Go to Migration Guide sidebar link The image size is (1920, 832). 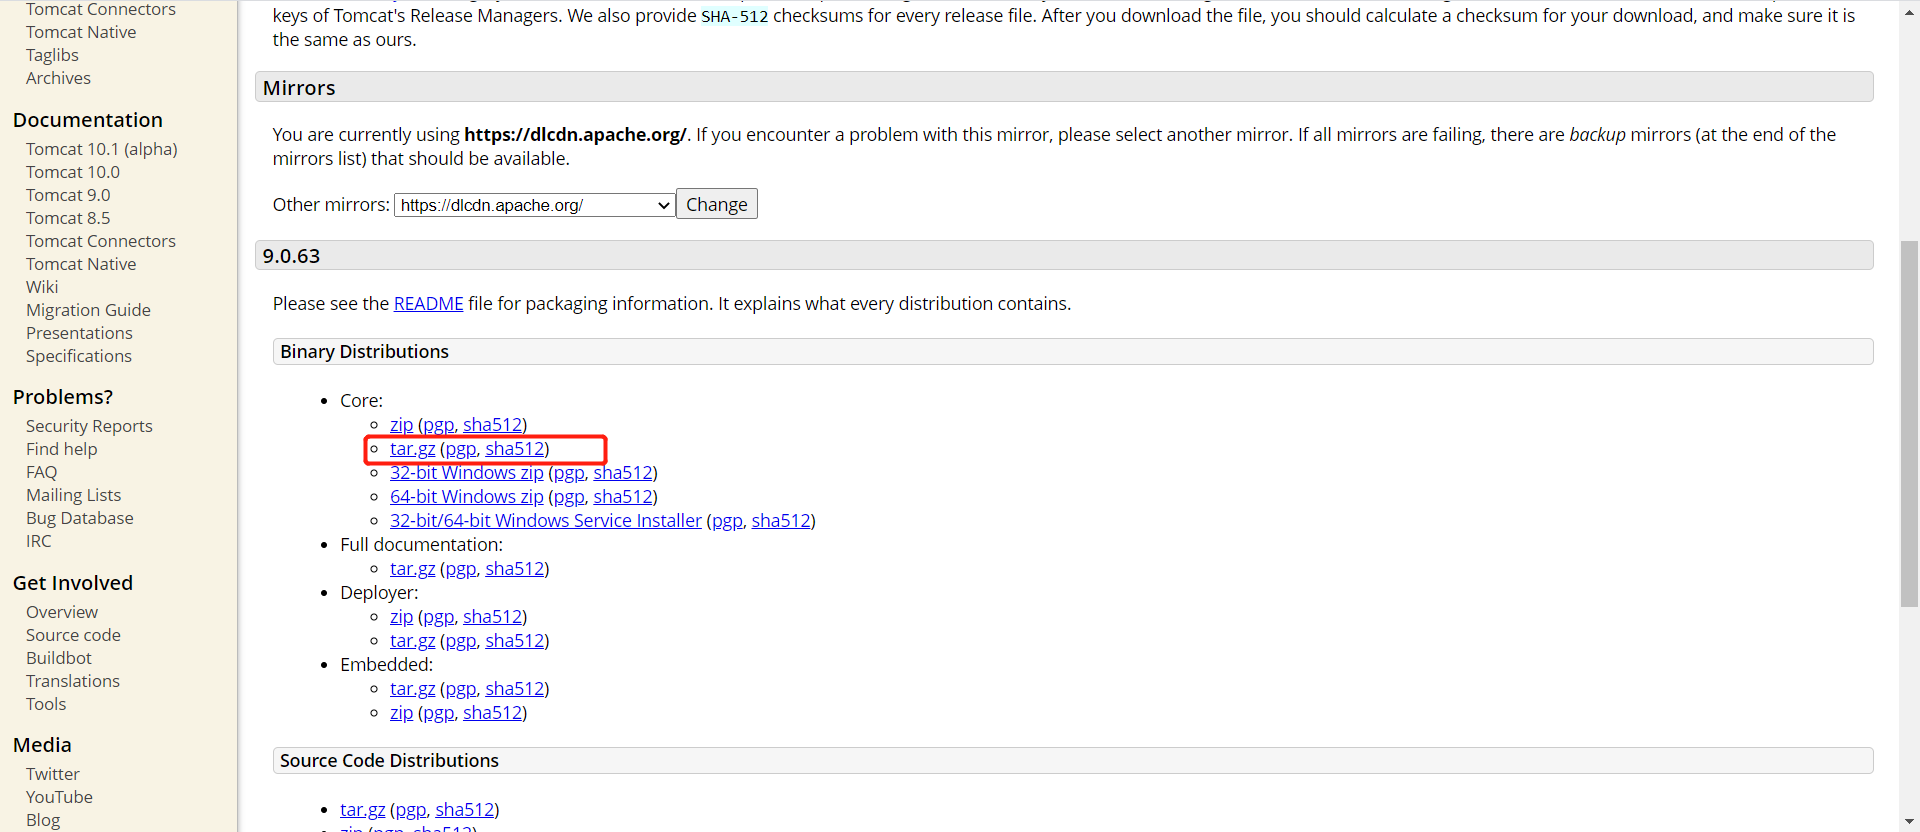pyautogui.click(x=88, y=310)
